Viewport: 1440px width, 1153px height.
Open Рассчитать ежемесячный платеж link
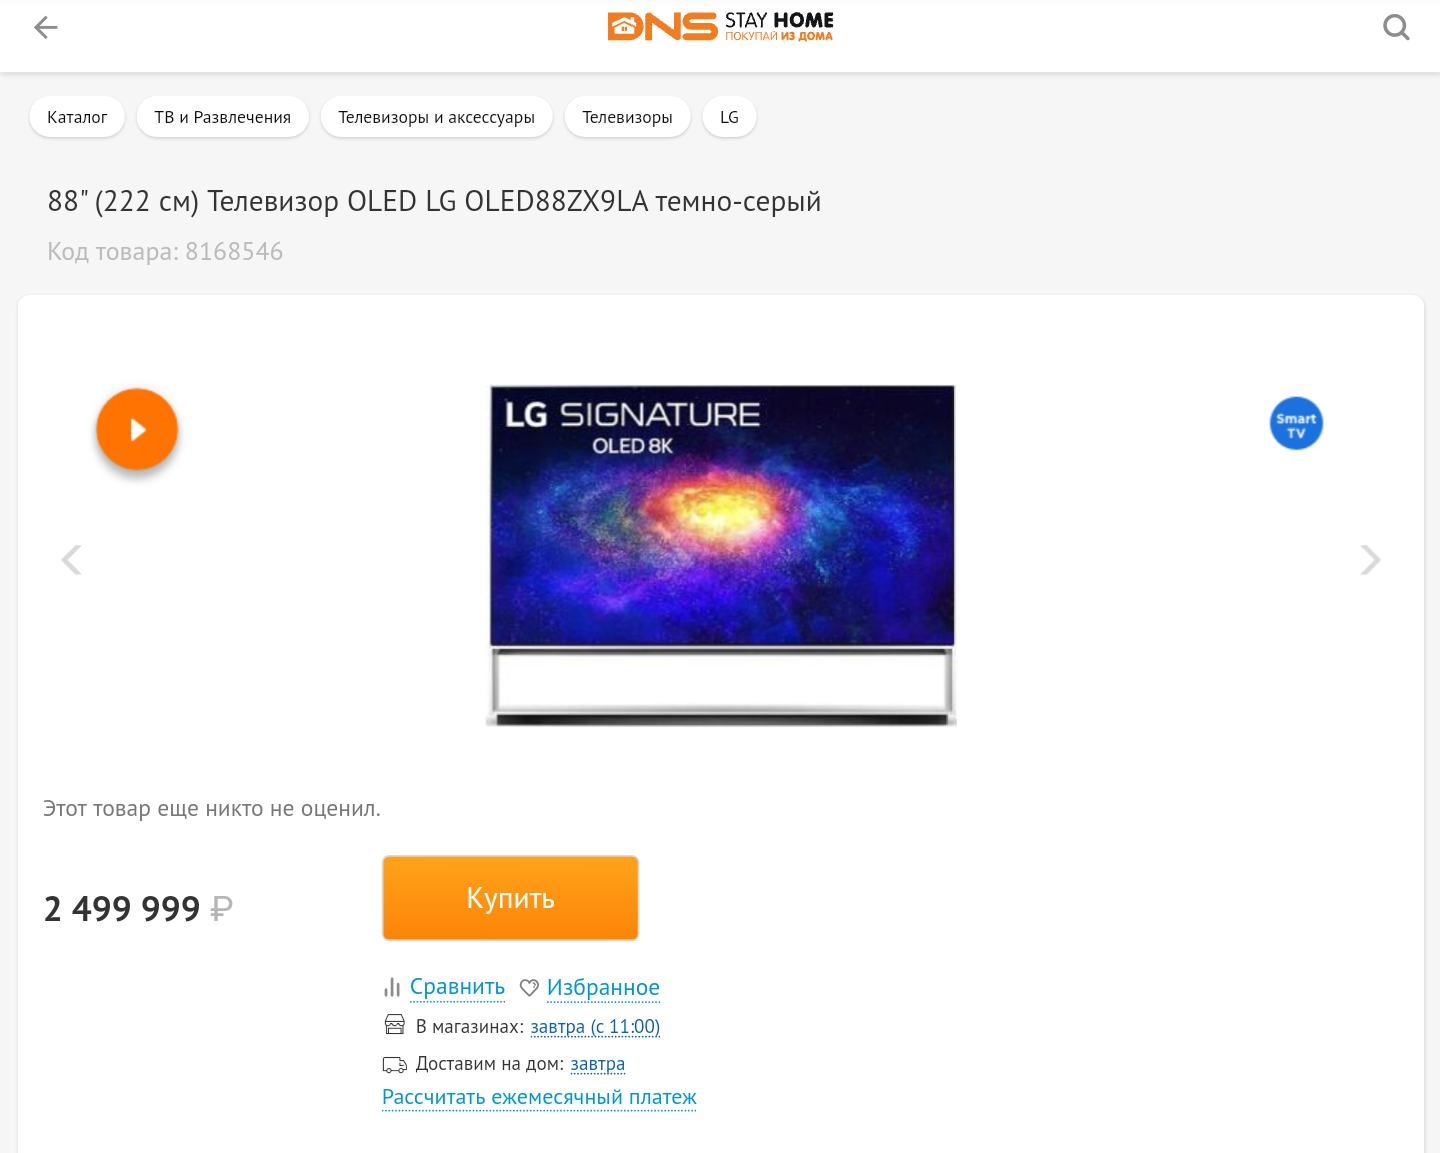539,1097
